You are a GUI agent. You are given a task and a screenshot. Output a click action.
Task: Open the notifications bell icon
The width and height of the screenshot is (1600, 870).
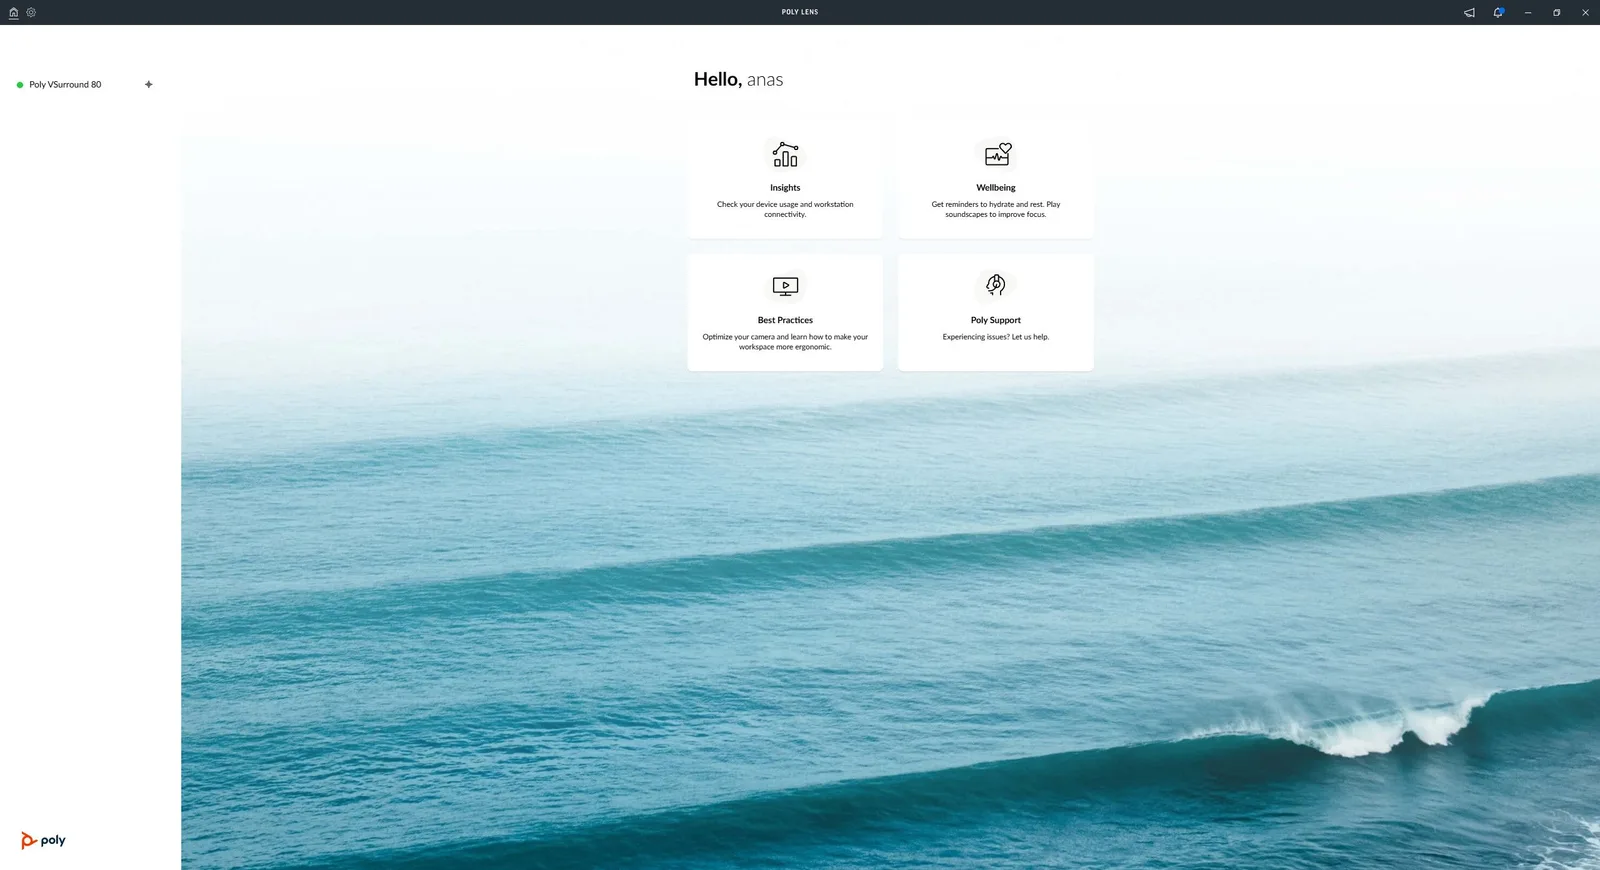1498,13
